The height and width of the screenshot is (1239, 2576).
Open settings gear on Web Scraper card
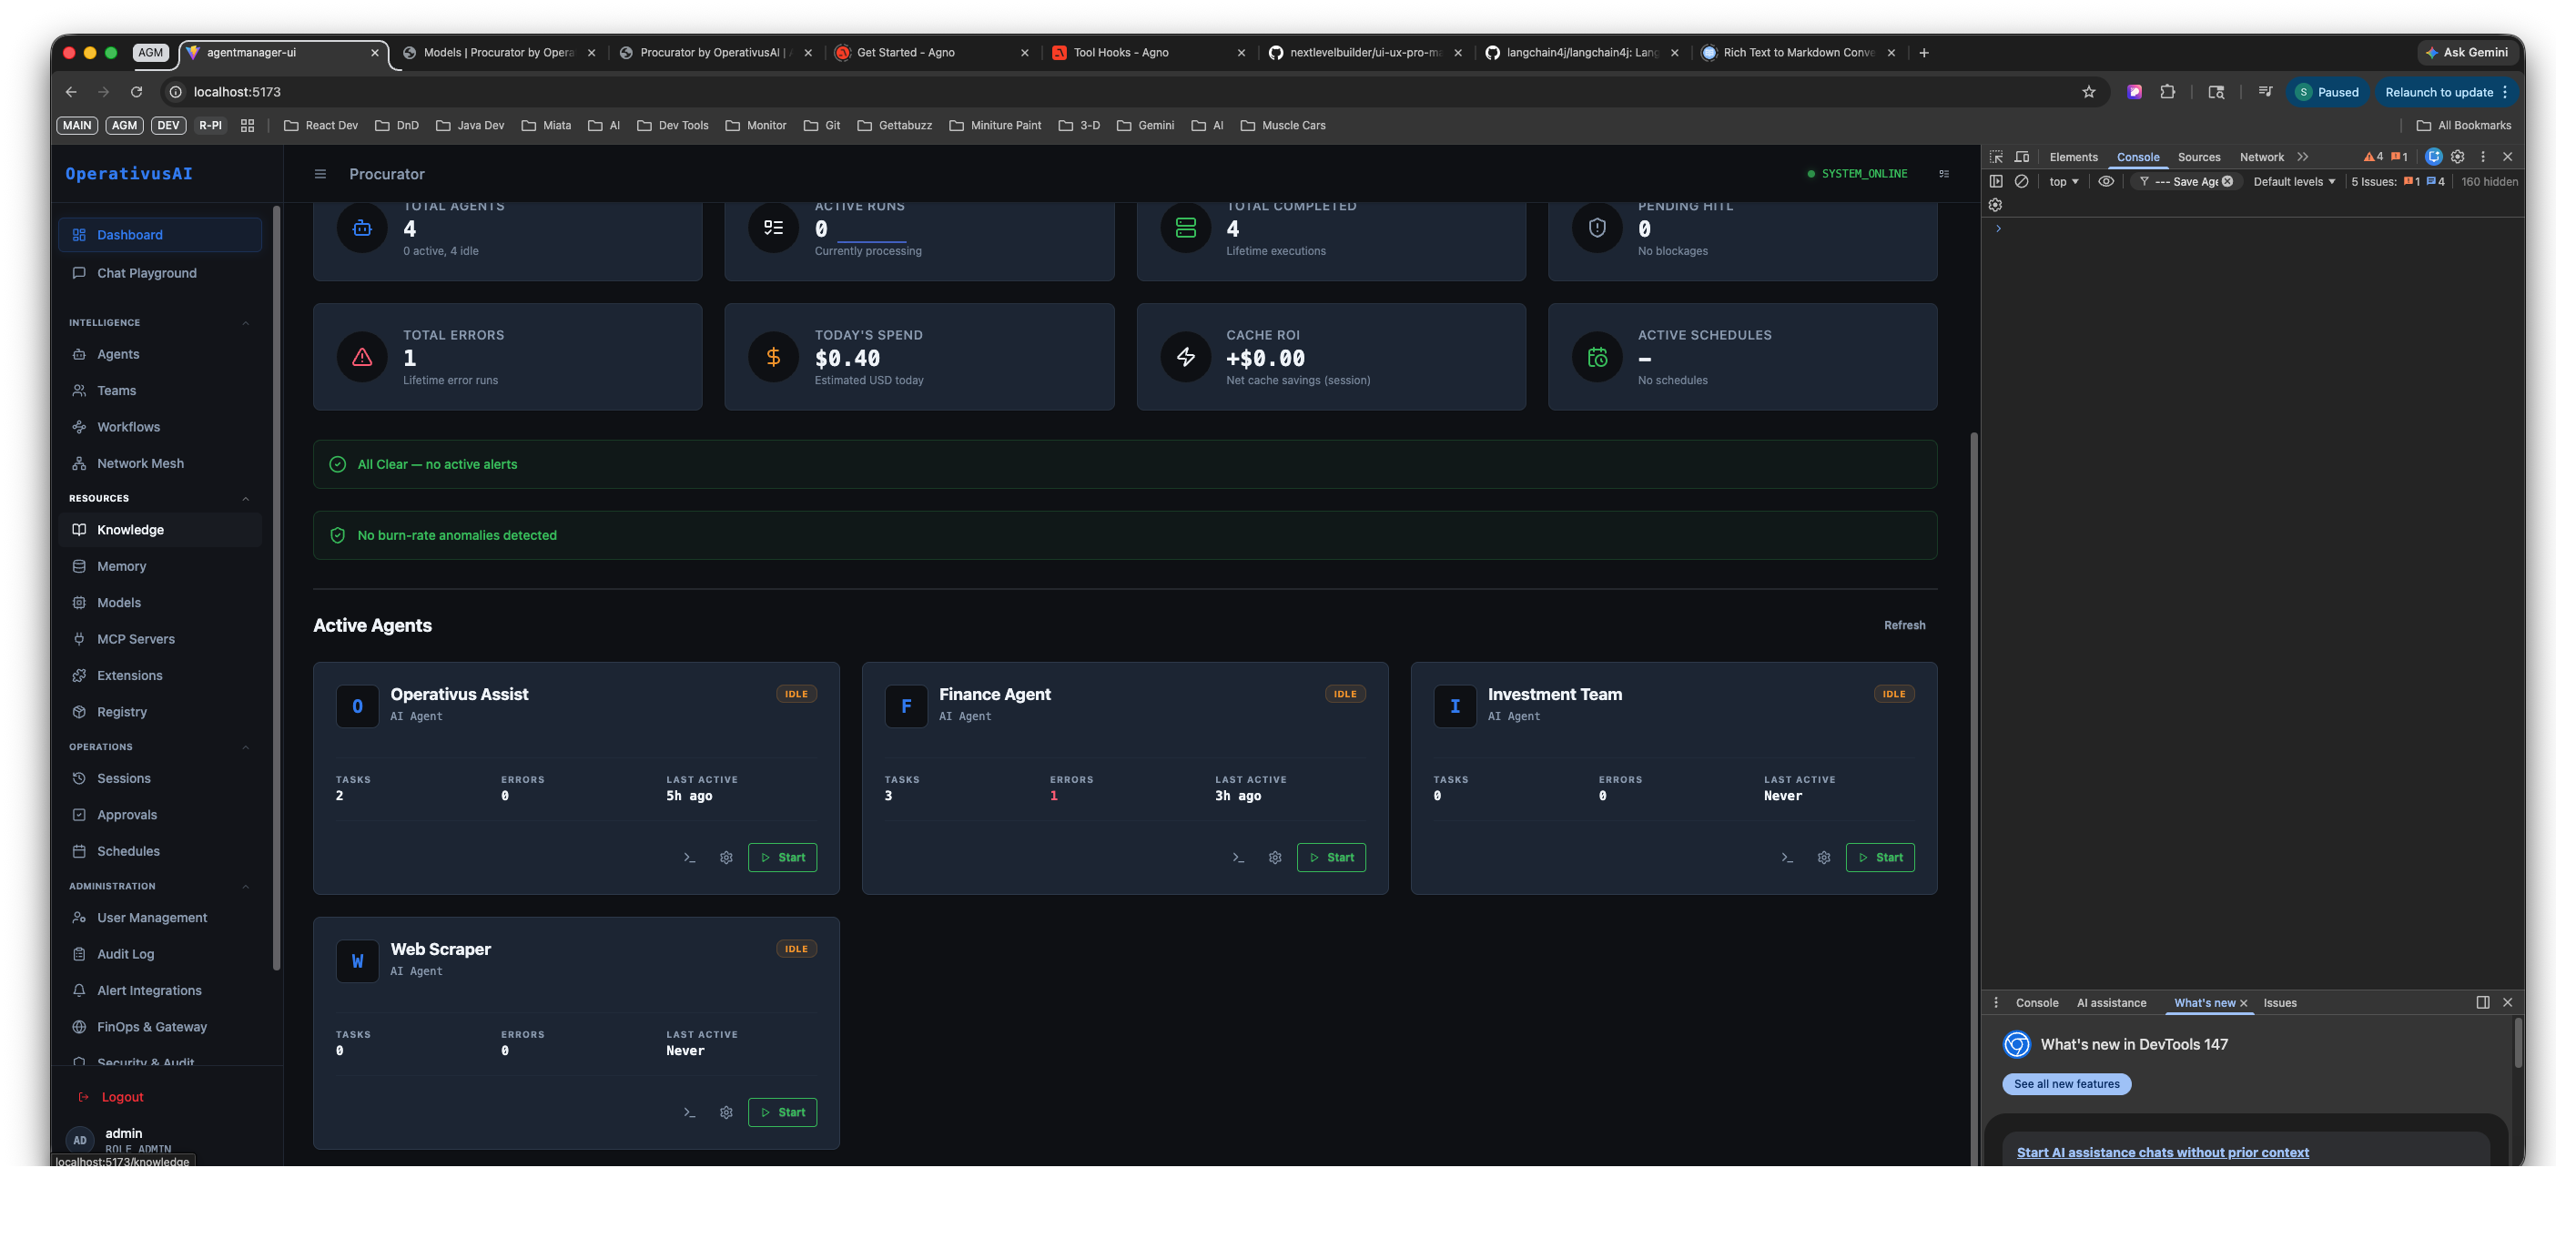726,1113
